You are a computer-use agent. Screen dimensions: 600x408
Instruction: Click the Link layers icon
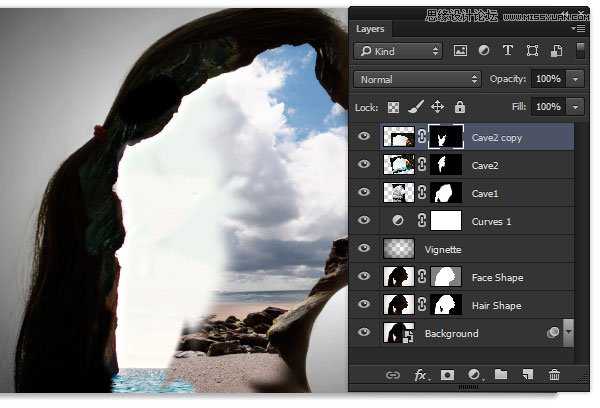click(393, 375)
